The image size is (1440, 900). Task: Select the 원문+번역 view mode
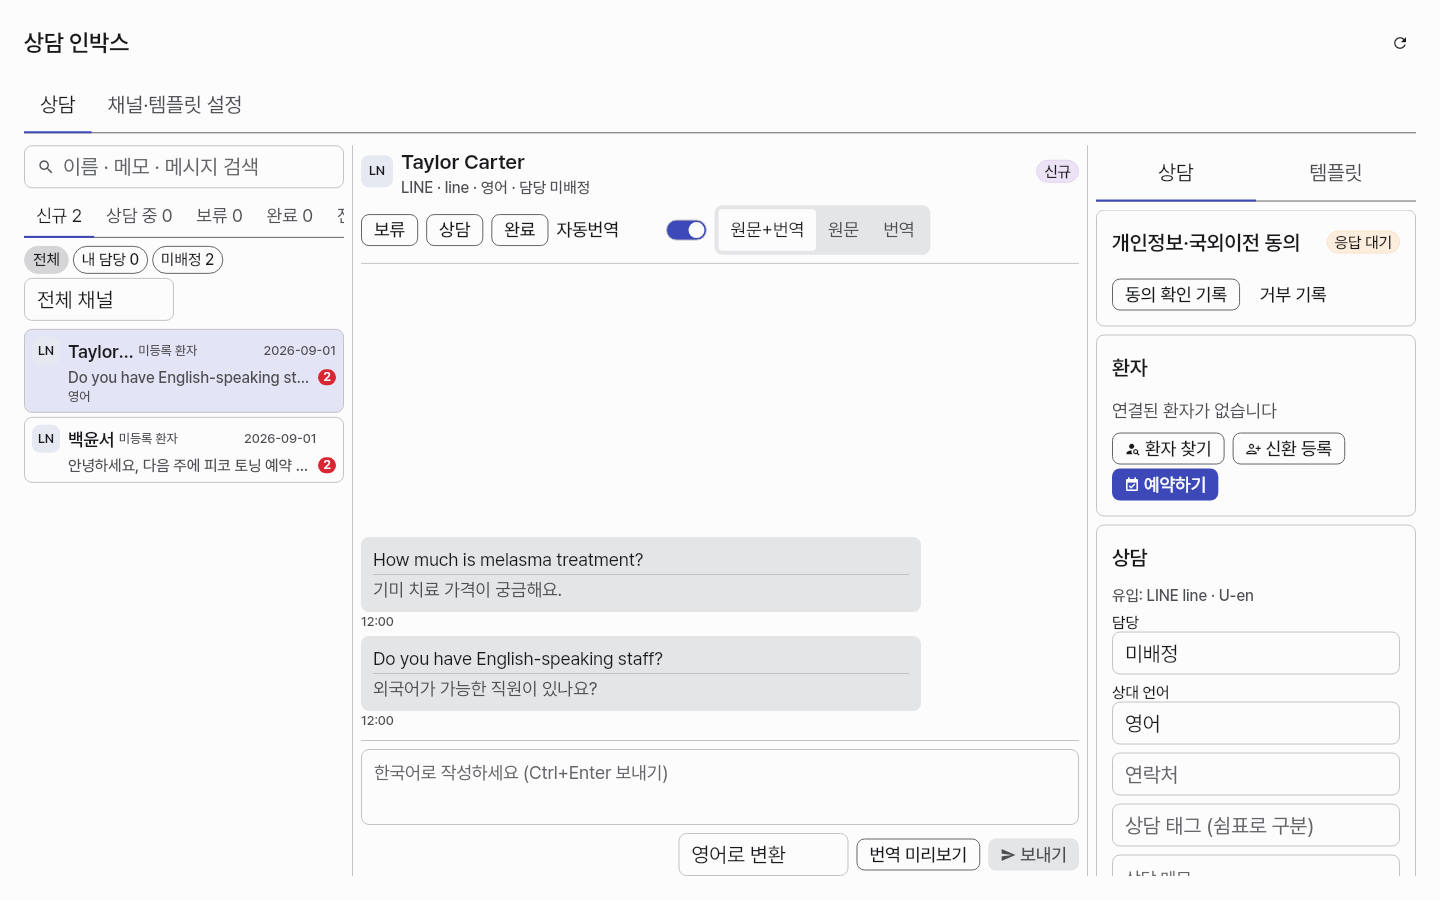(x=767, y=230)
